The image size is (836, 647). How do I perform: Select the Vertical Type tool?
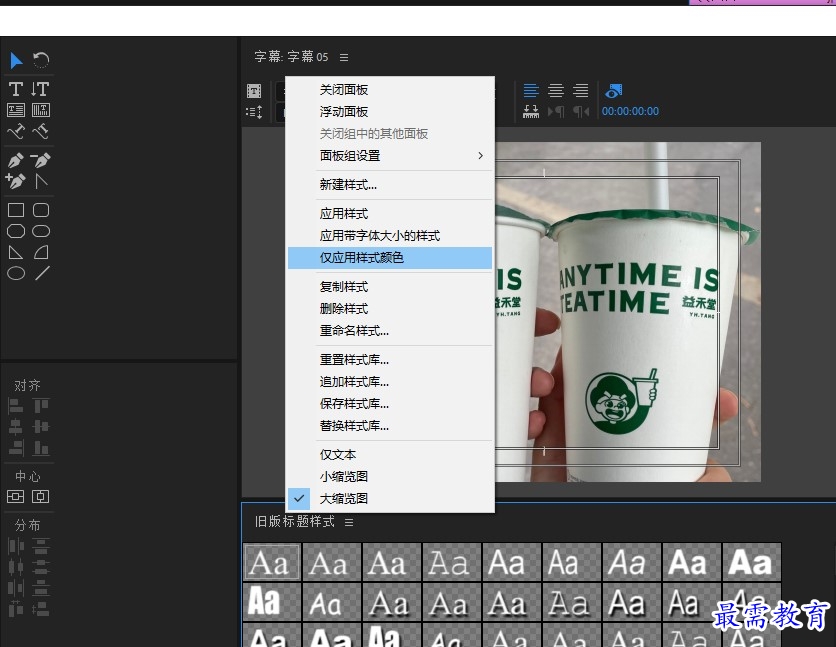tap(41, 88)
